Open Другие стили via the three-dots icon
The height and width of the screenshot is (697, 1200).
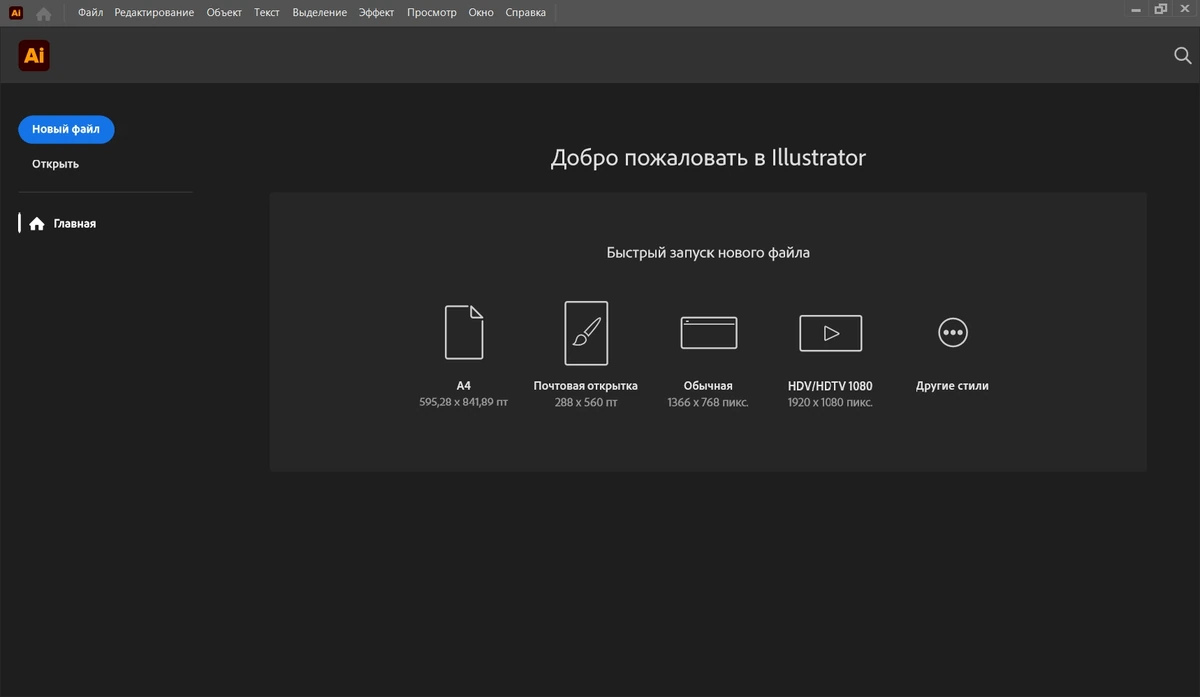coord(952,333)
